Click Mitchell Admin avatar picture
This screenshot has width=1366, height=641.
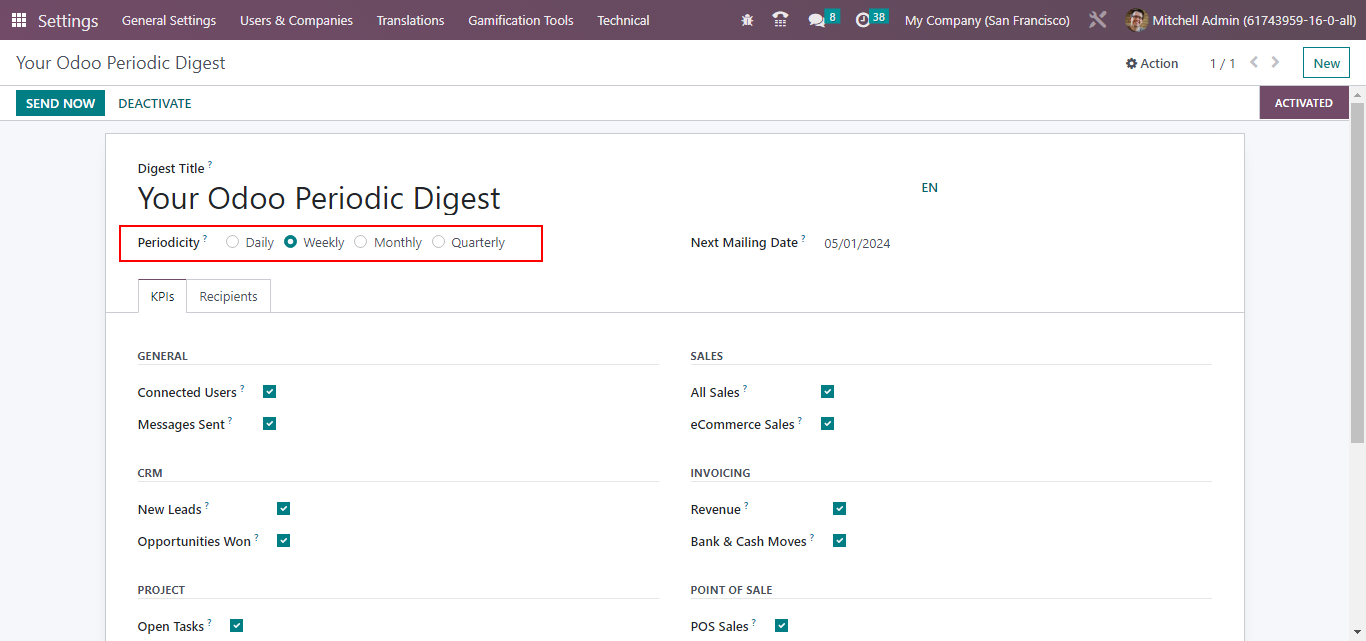click(1136, 20)
